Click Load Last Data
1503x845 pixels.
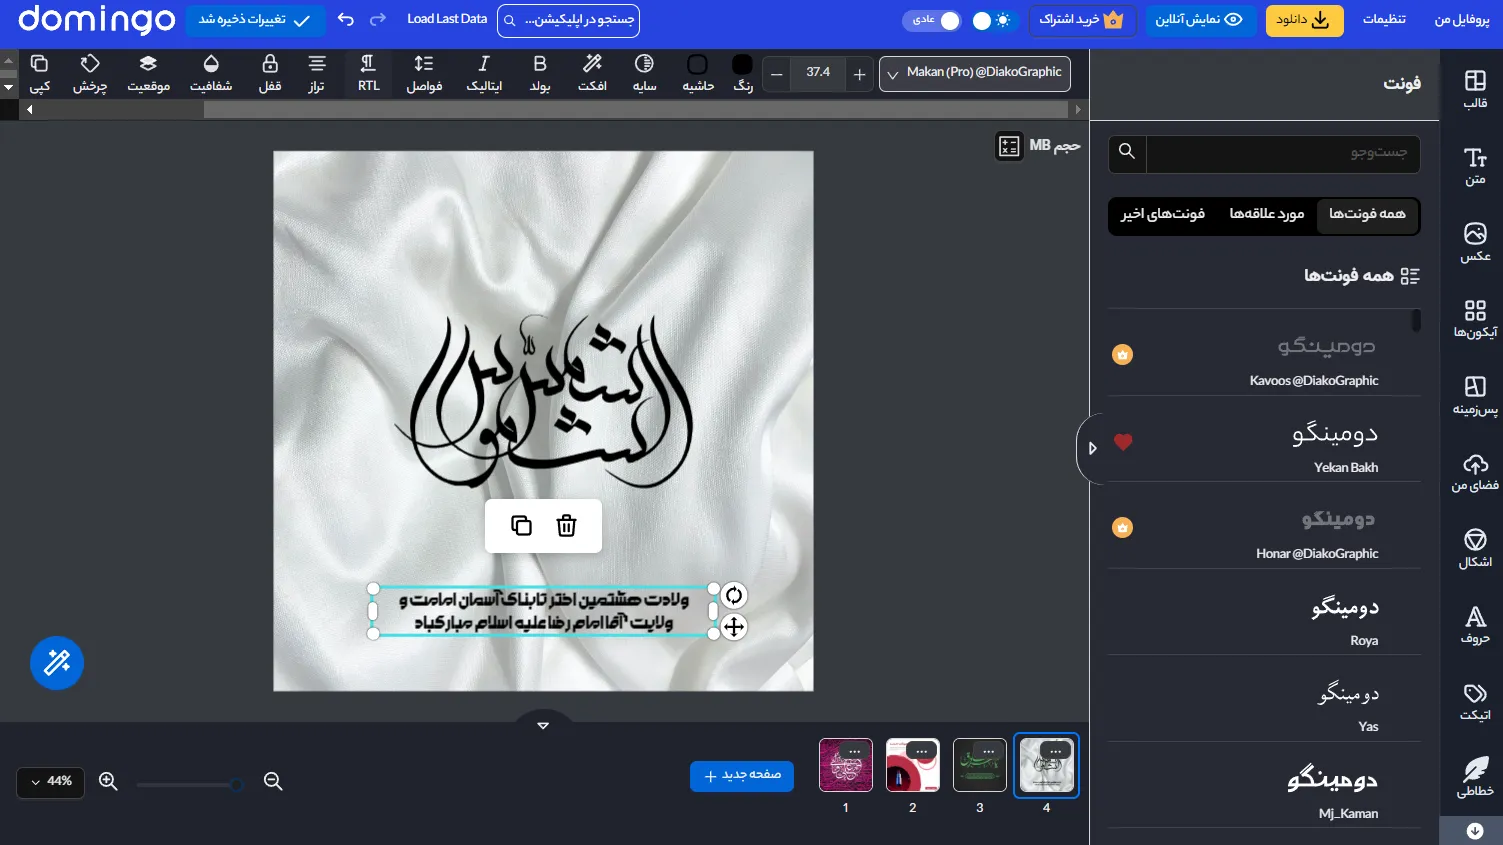[x=447, y=19]
